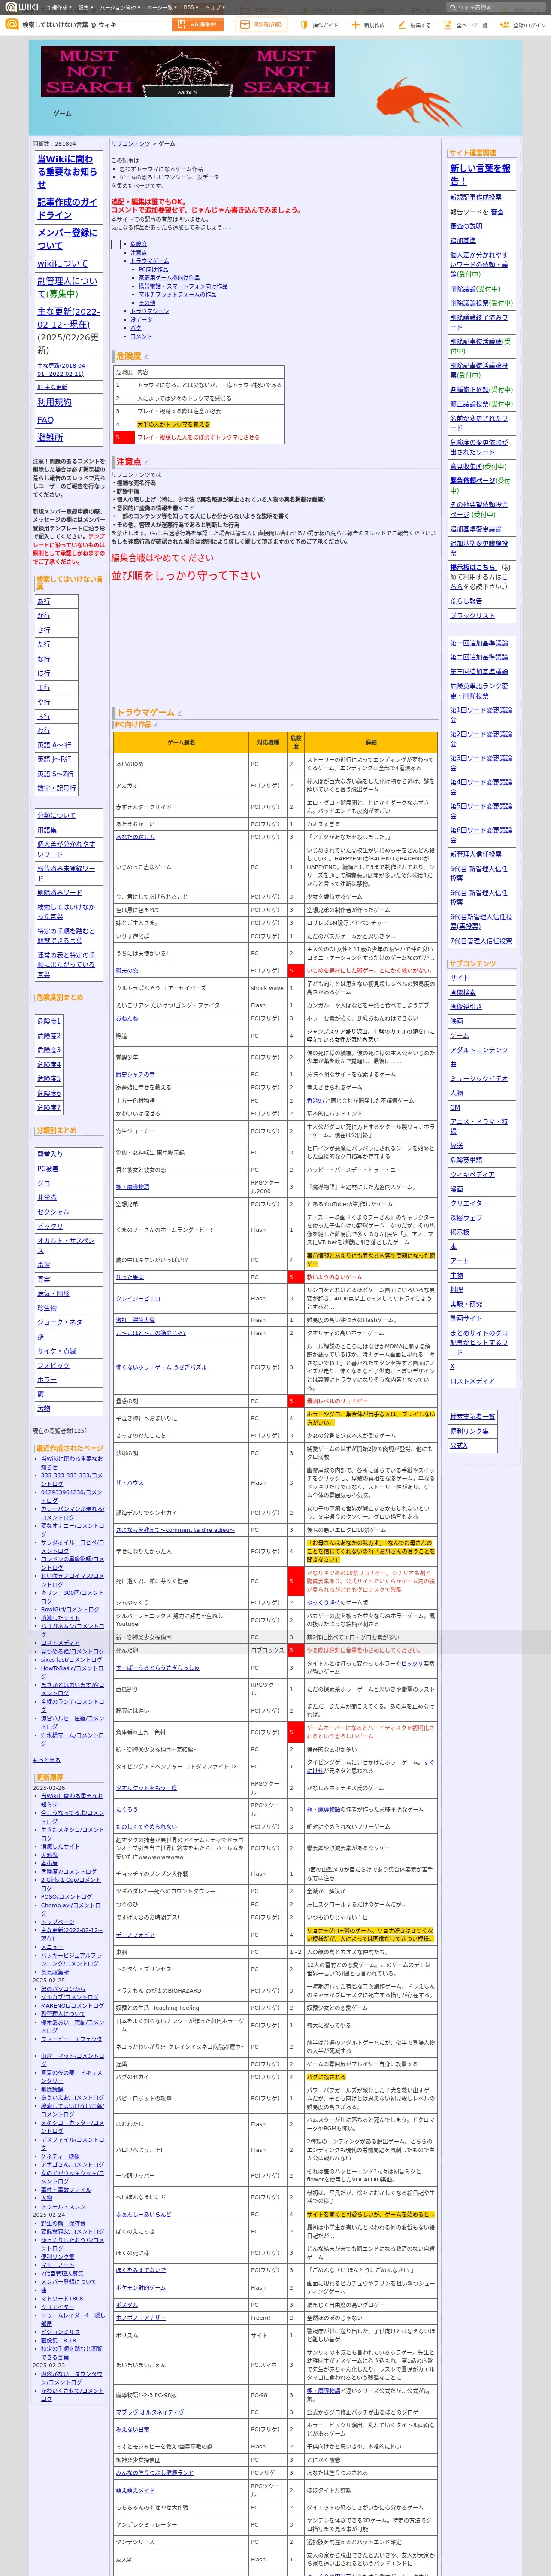The image size is (551, 2576).
Task: Open 当Wikiに関わる重要なお知らせ sidebar link
Action: tap(67, 172)
